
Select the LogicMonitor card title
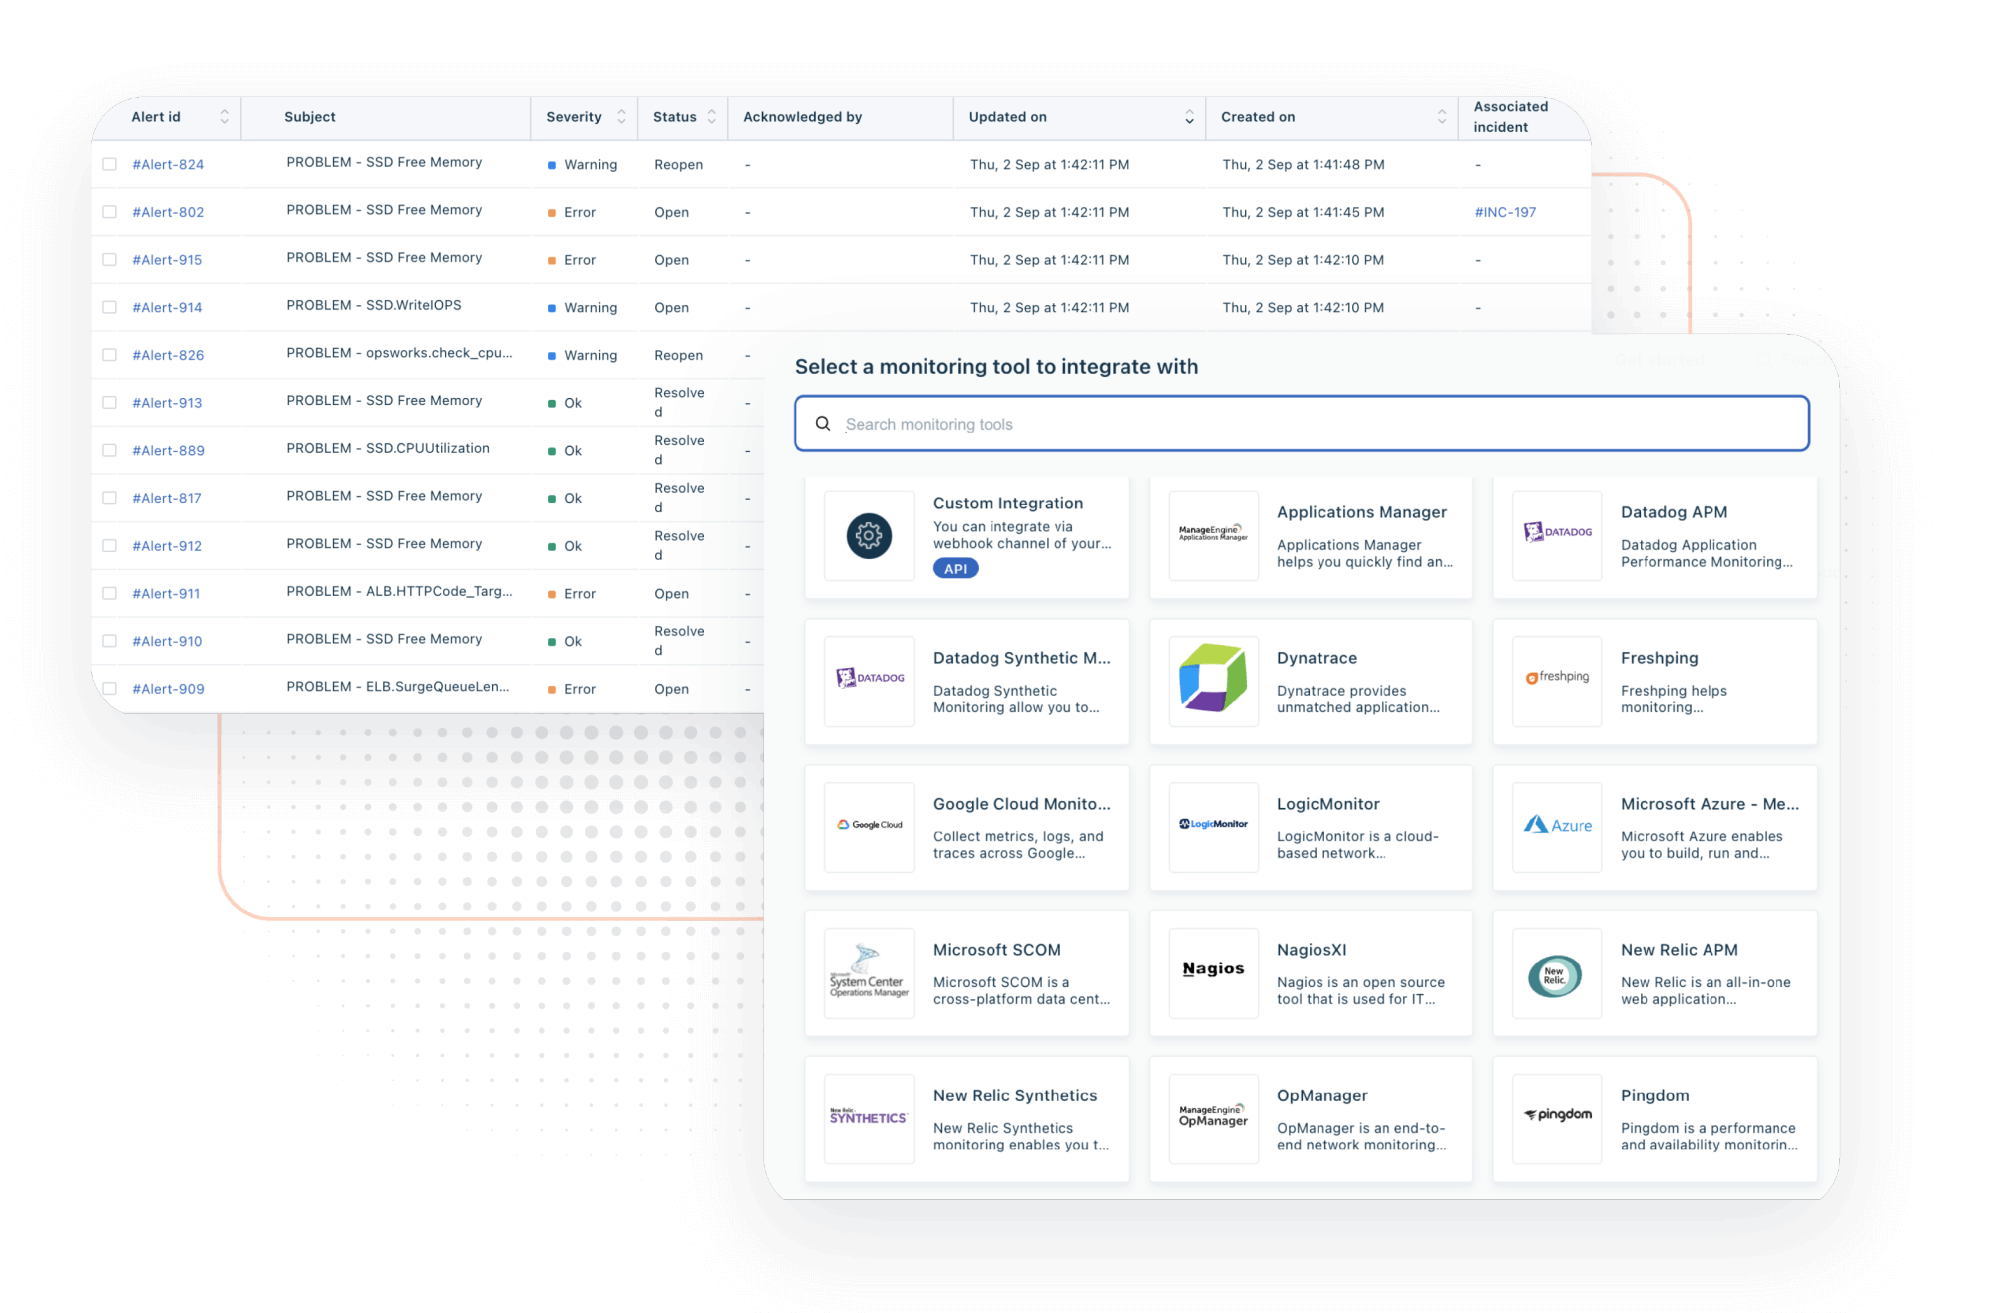click(1328, 804)
